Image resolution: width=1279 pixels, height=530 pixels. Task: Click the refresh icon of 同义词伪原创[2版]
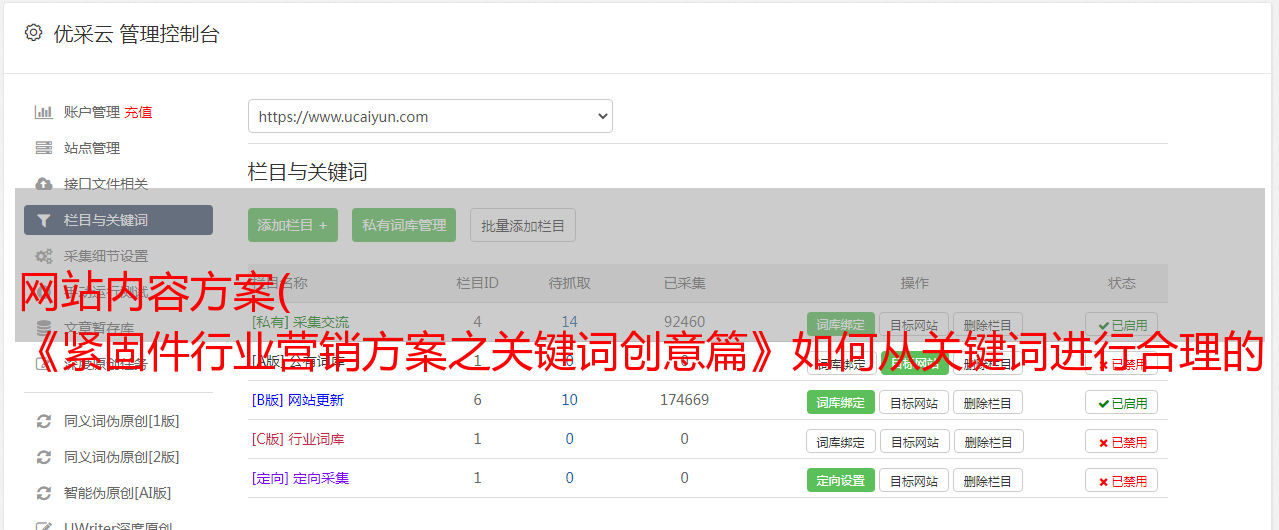pyautogui.click(x=44, y=457)
